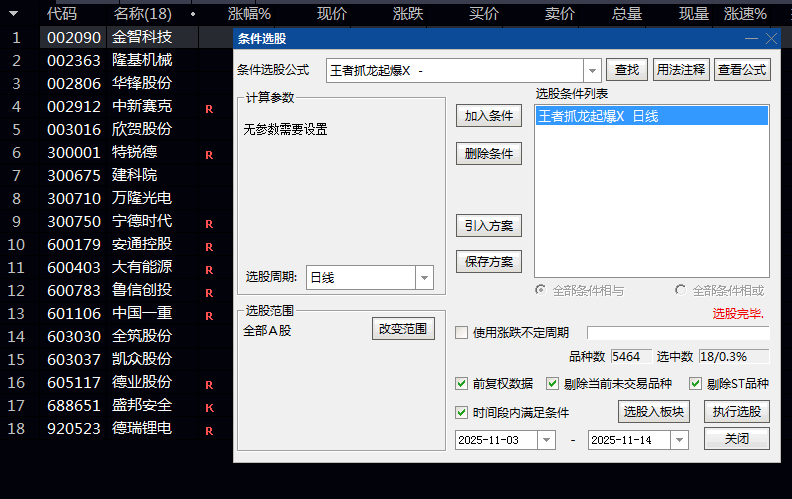Select 全部条件相或 radio button
This screenshot has height=499, width=792.
[x=680, y=290]
